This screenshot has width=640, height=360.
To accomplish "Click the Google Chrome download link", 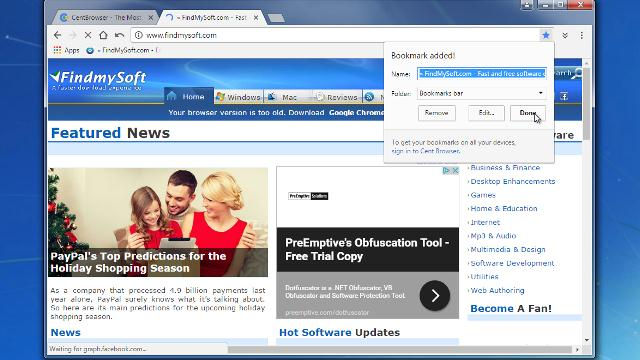I will [356, 113].
